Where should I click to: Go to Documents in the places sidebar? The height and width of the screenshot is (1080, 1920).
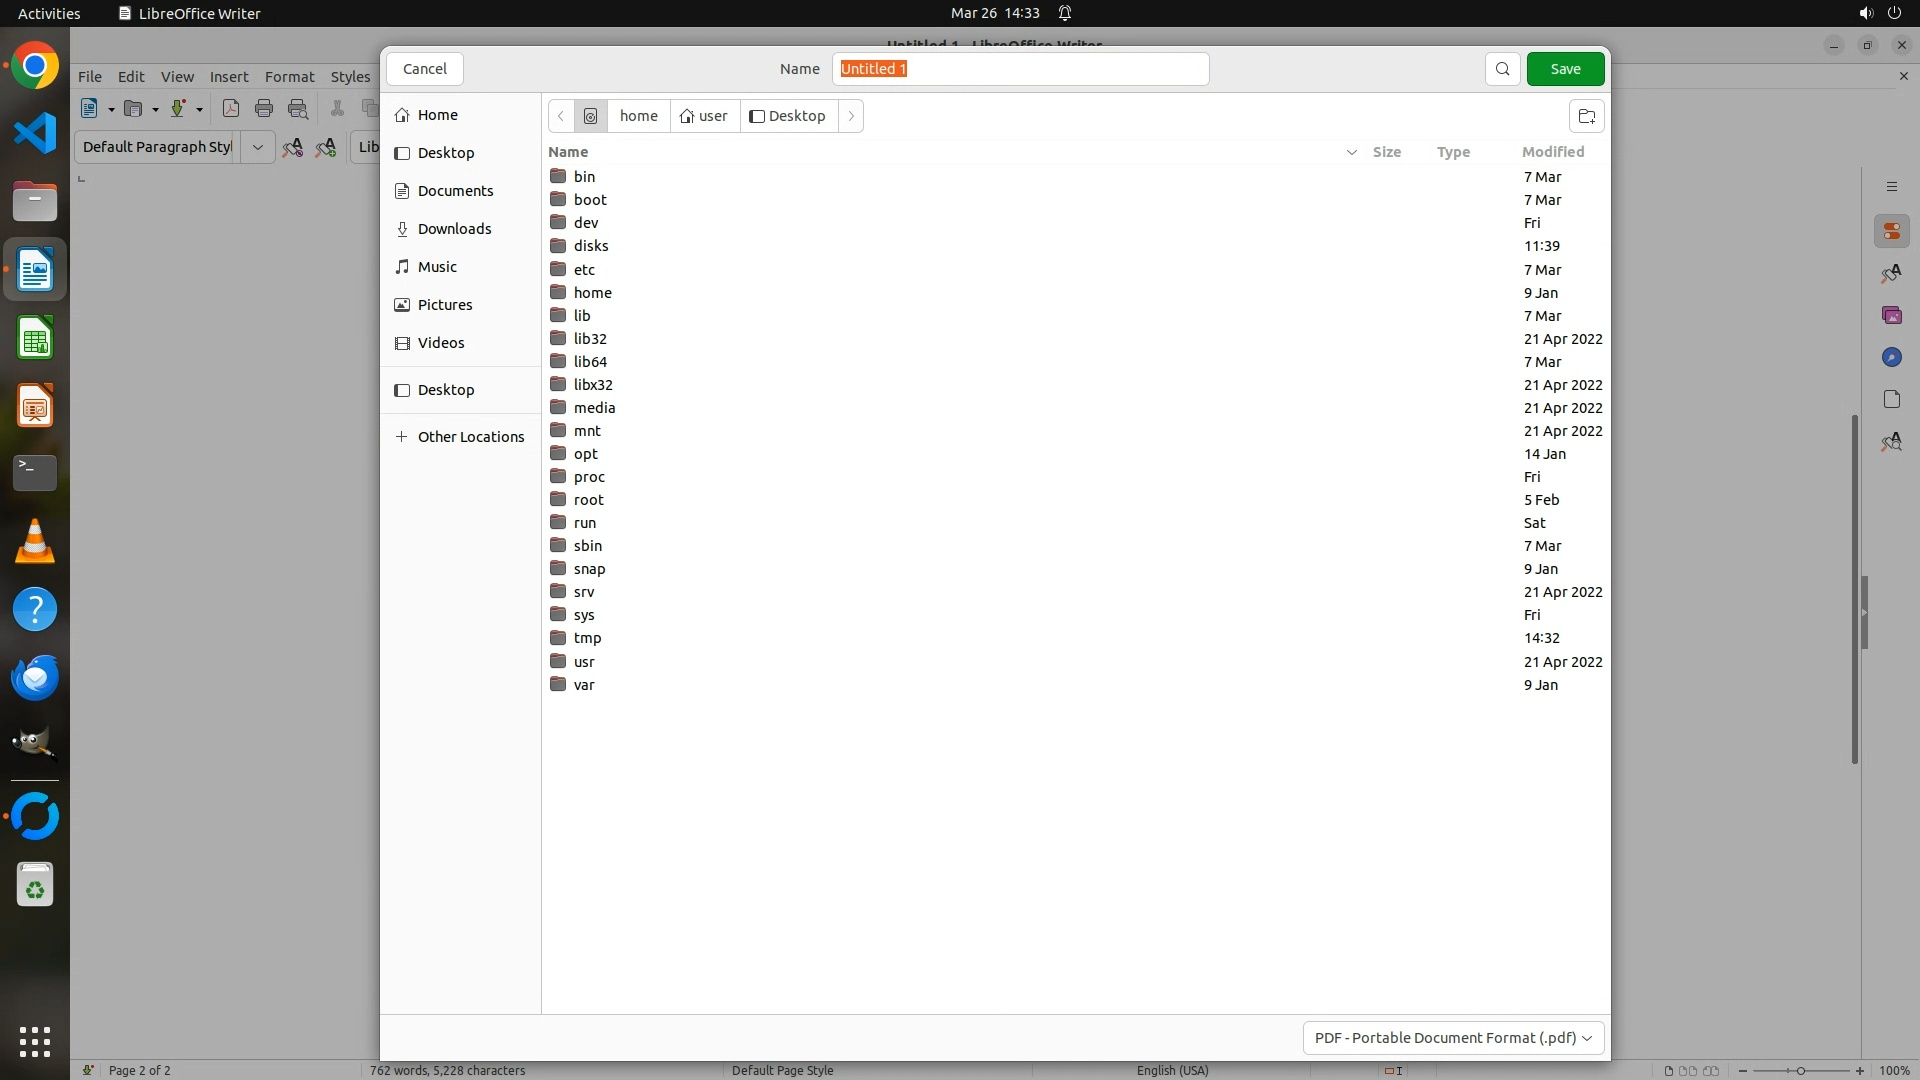click(455, 191)
